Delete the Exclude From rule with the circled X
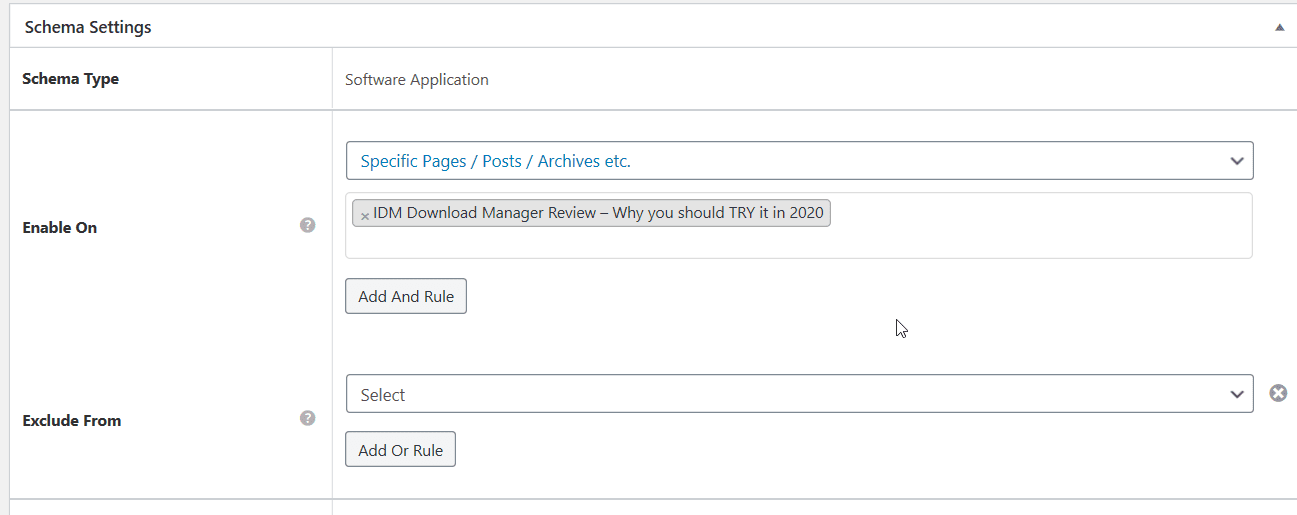1297x515 pixels. (x=1278, y=394)
